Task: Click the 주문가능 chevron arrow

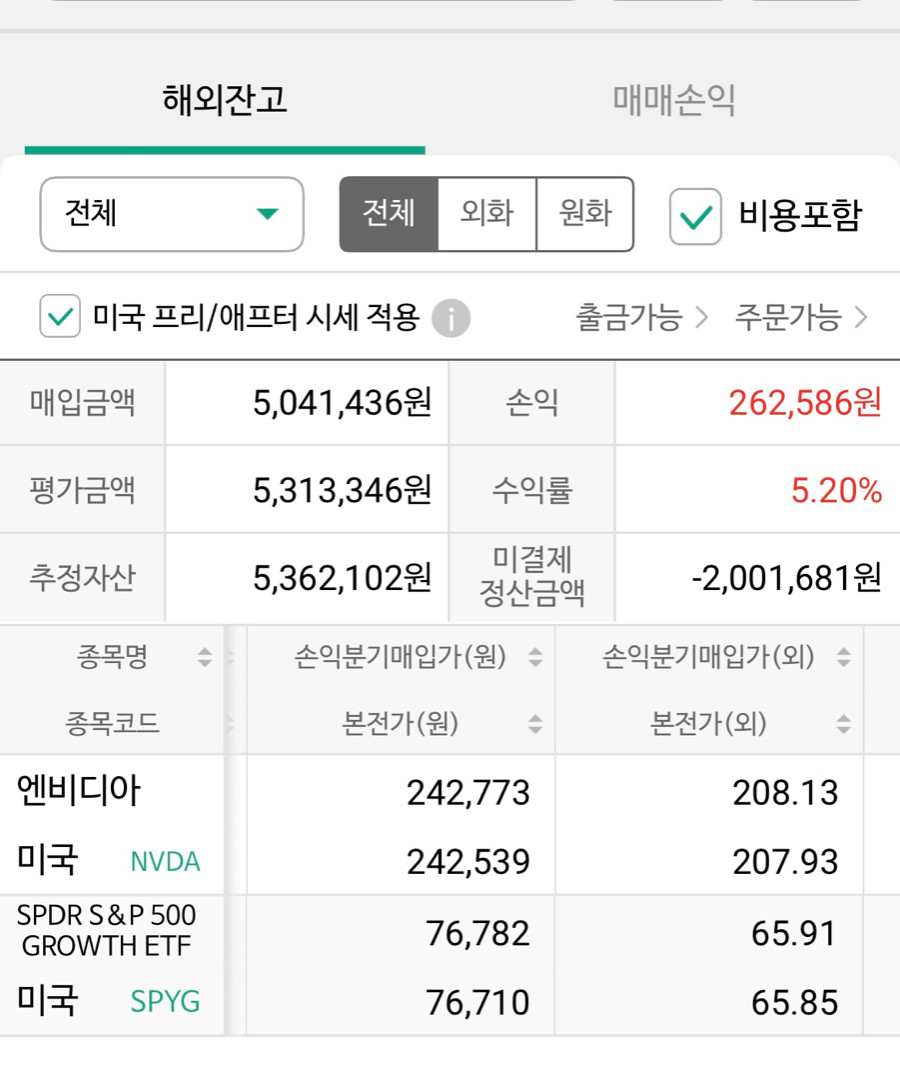Action: (860, 318)
